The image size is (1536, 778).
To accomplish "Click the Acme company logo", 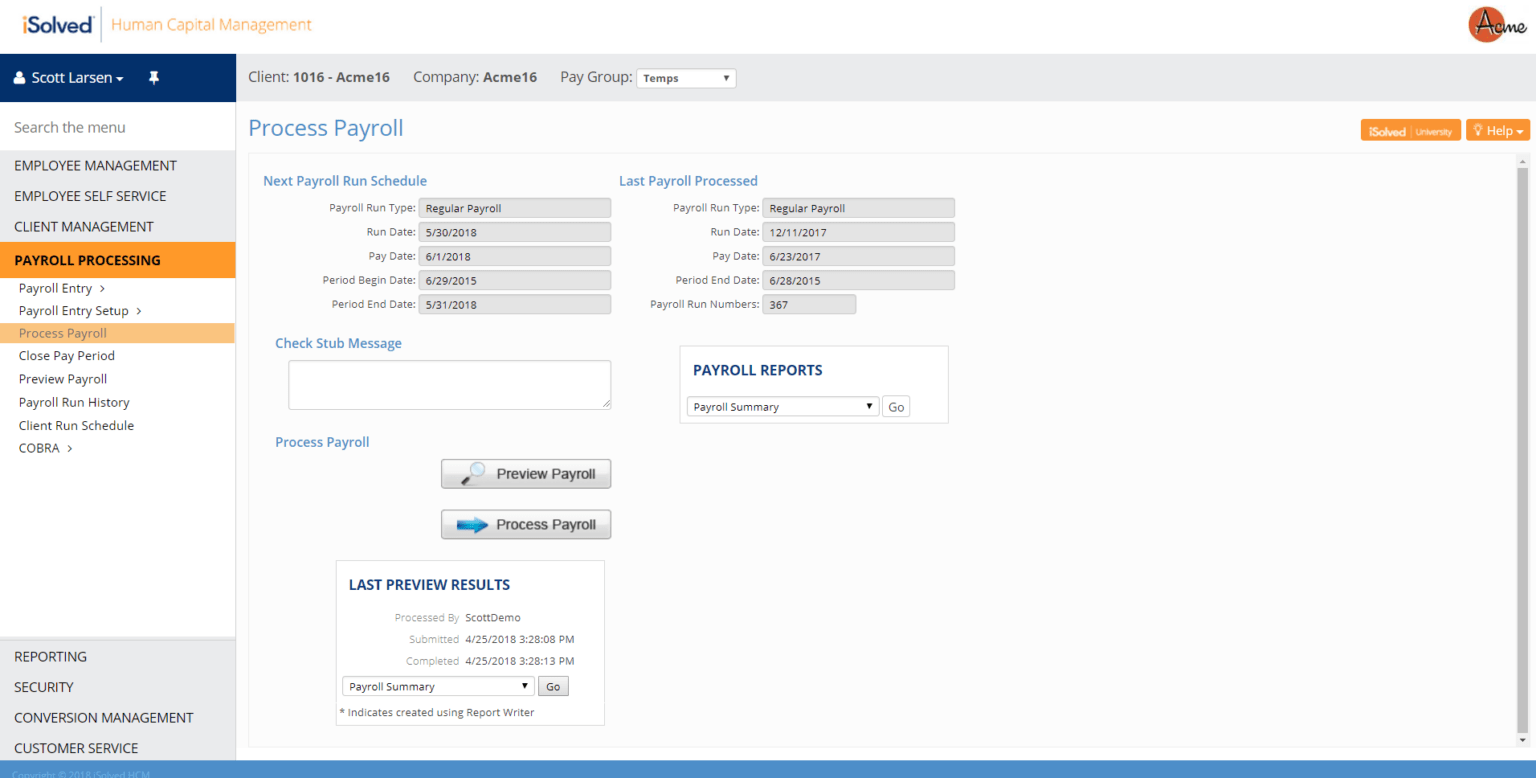I will coord(1497,25).
